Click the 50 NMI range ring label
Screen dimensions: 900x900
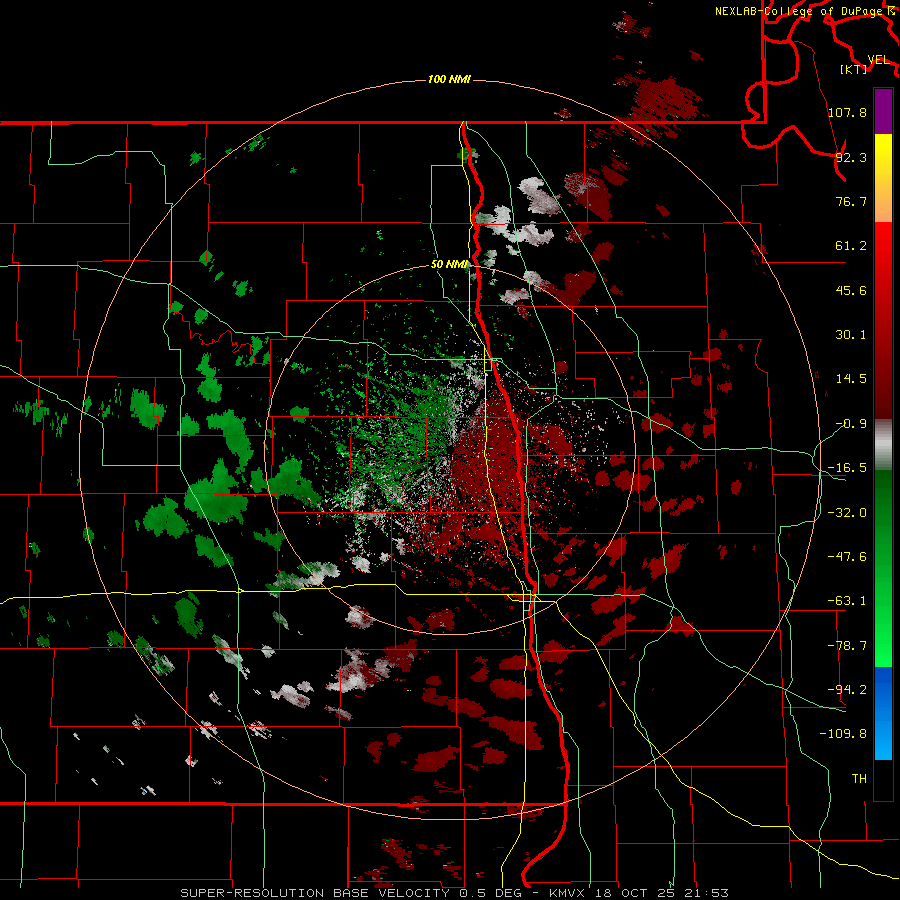[x=449, y=265]
